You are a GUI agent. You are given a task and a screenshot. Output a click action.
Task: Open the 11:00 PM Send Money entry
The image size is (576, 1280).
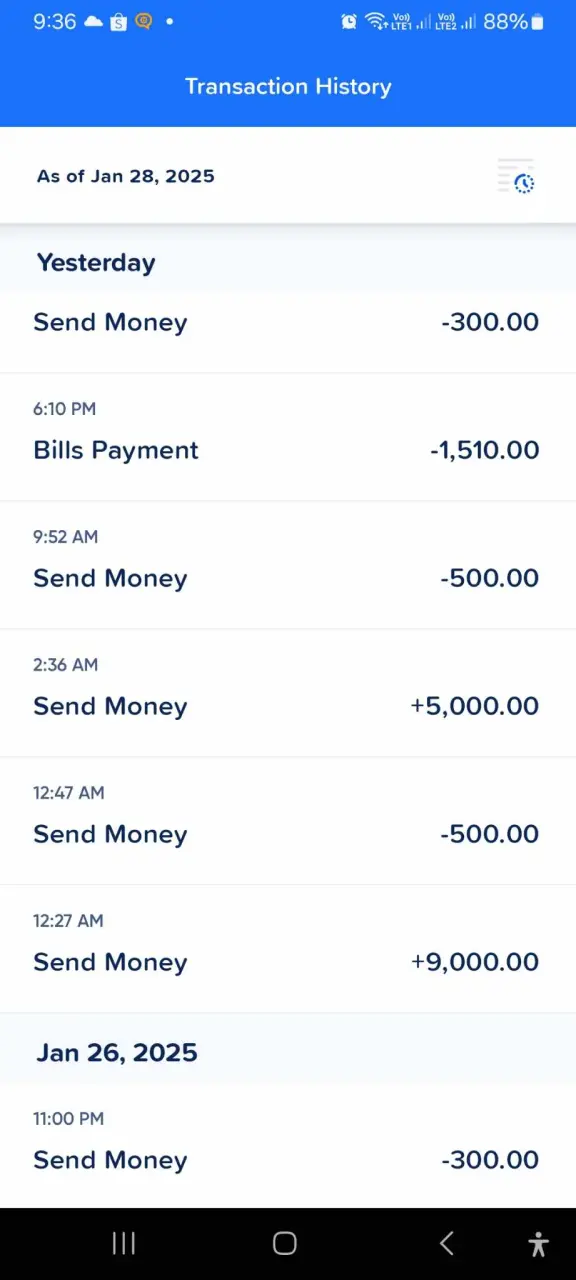(288, 1146)
